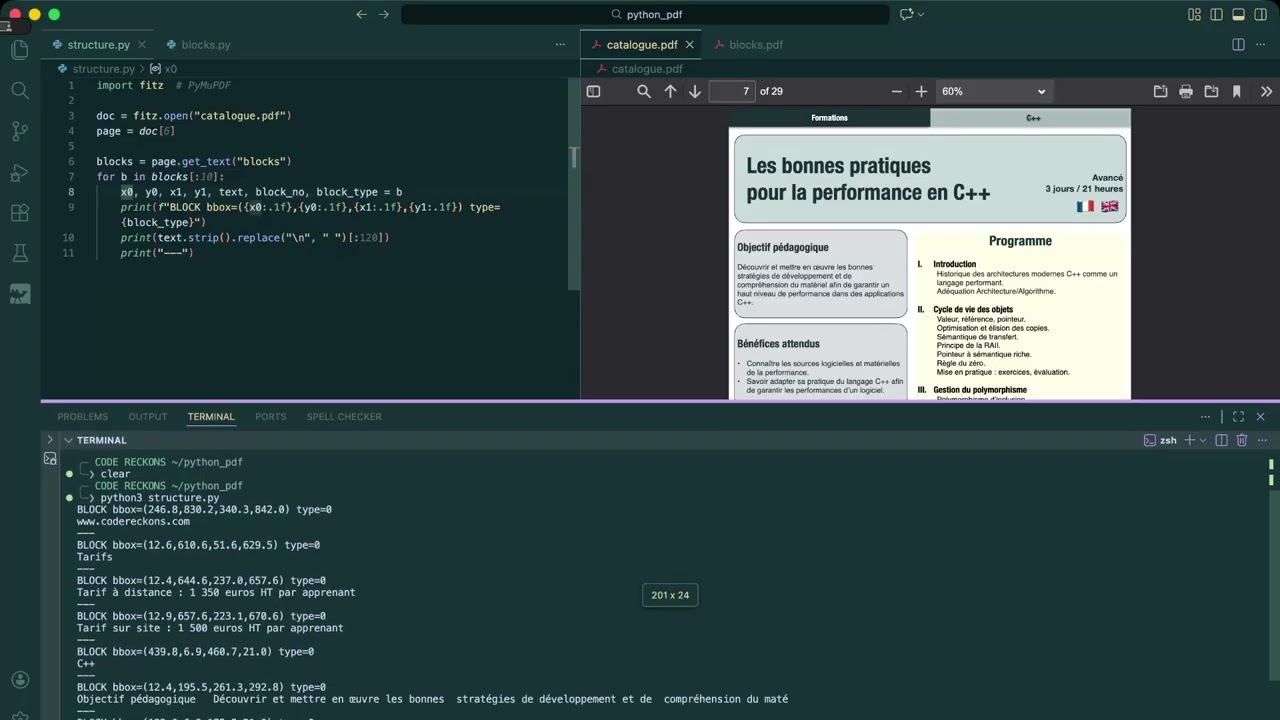Viewport: 1280px width, 720px height.
Task: Click the customize layout icon
Action: click(1194, 14)
